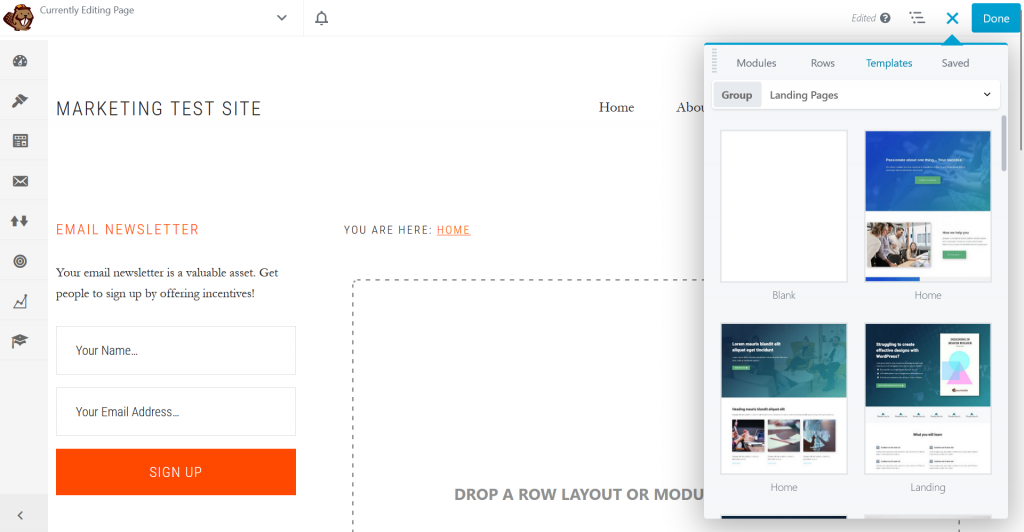Click the Home navigation menu item

coord(616,107)
